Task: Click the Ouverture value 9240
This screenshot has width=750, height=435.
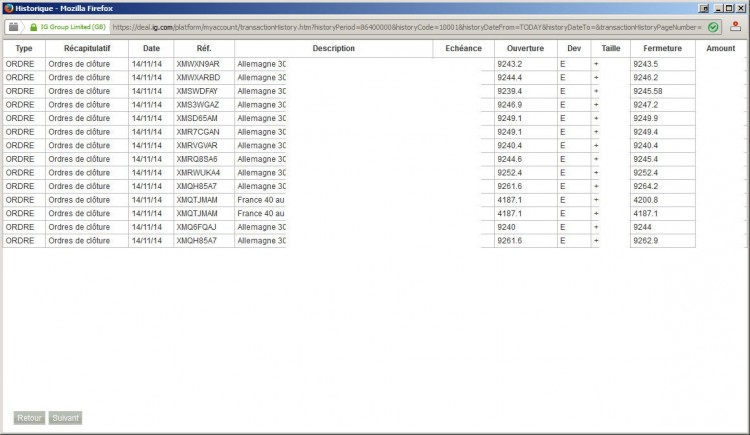Action: (506, 227)
